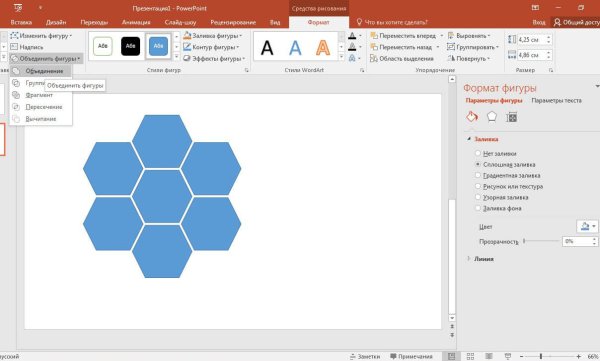Viewport: 600px width, 361px height.
Task: Choose Объединение from merge shapes menu
Action: (x=40, y=71)
